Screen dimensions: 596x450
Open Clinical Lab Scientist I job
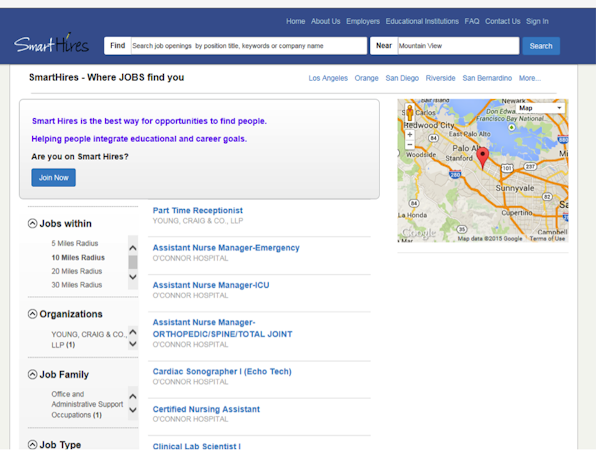pyautogui.click(x=197, y=446)
